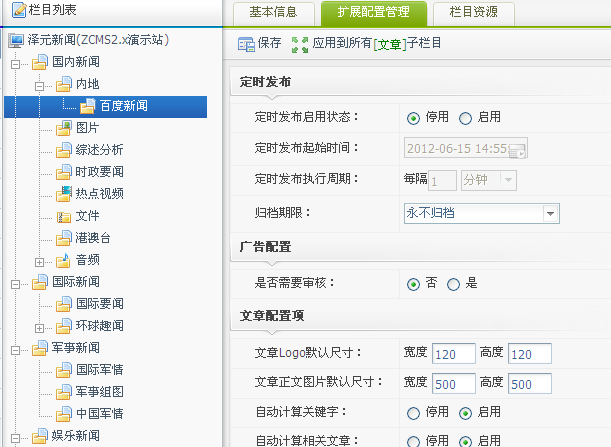Open calendar picker beside 定时发布起始时间
611x447 pixels.
[x=516, y=150]
